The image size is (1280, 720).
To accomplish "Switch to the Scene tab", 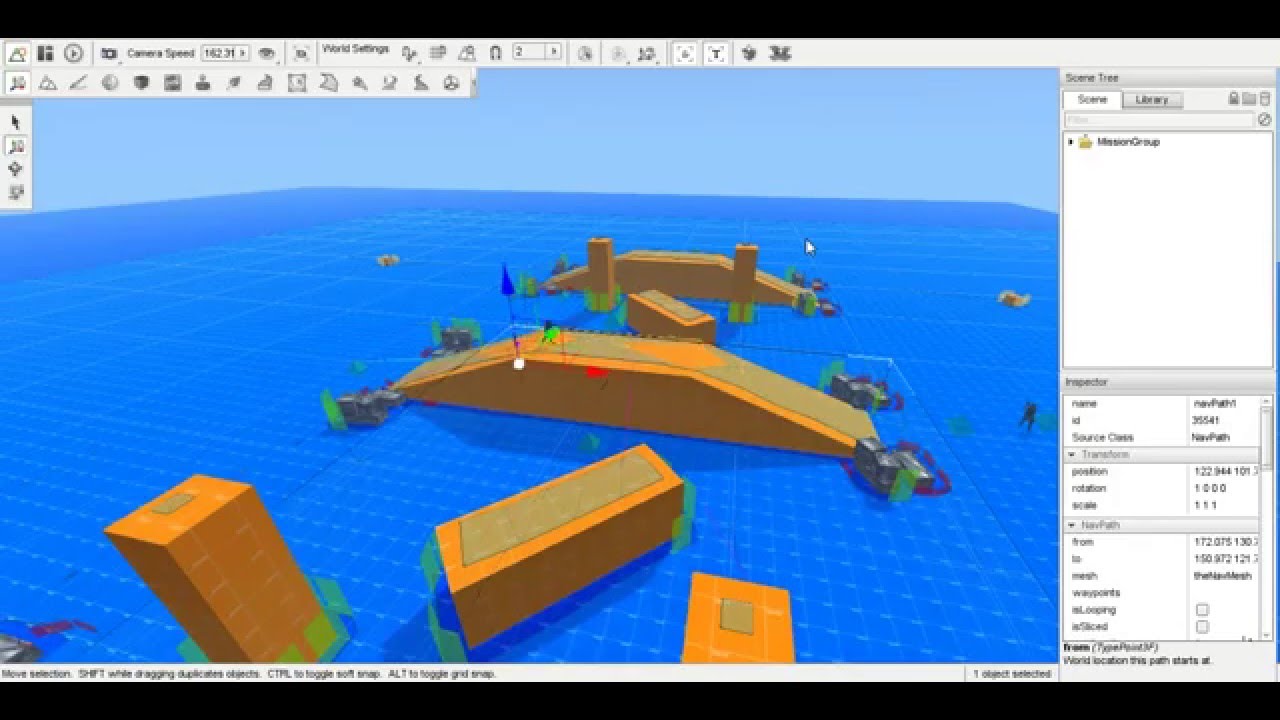I will [1092, 99].
